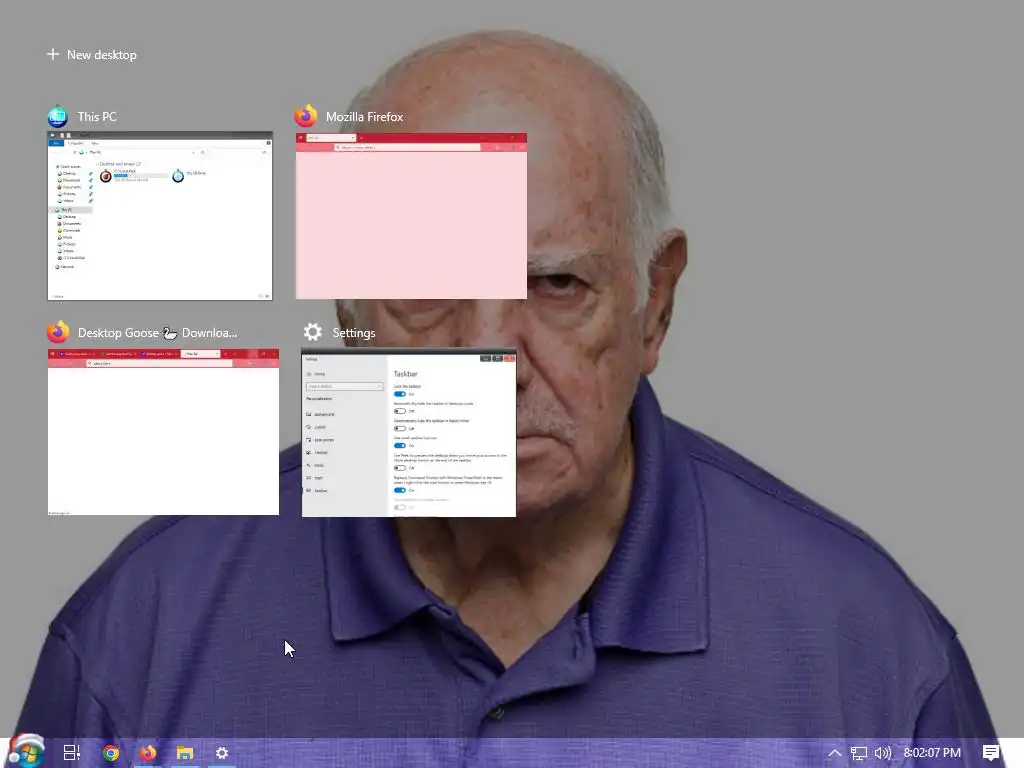Open the Start menu orb
This screenshot has height=768, width=1024.
26,751
